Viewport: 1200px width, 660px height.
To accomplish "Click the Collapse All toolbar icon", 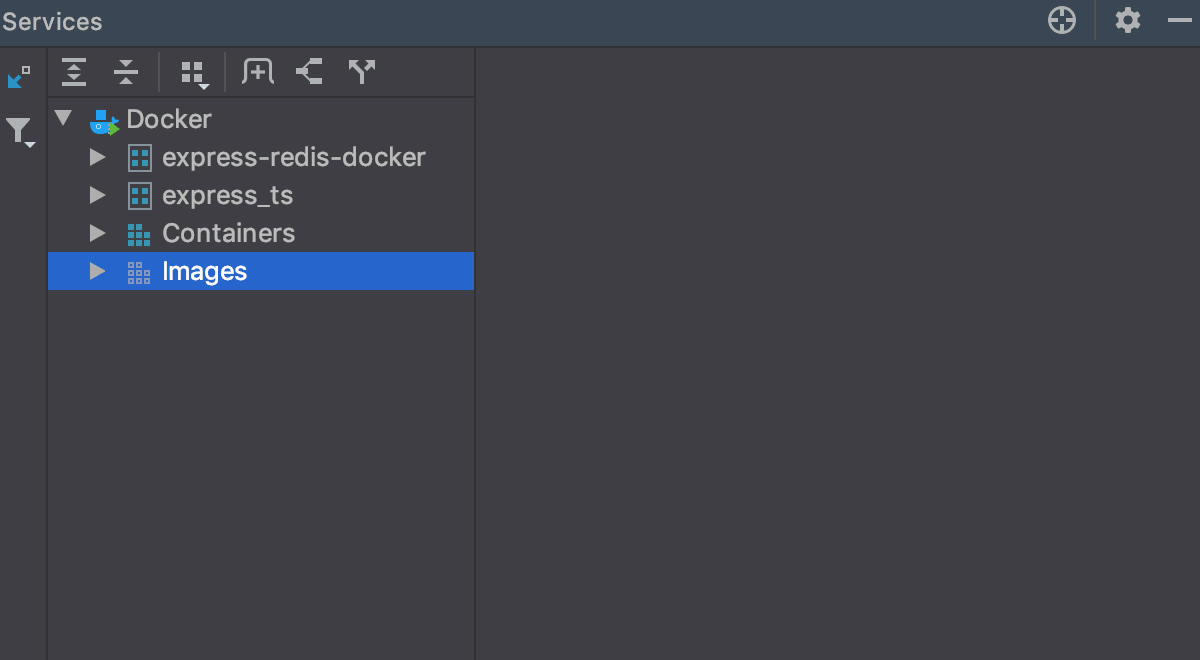I will pyautogui.click(x=125, y=72).
